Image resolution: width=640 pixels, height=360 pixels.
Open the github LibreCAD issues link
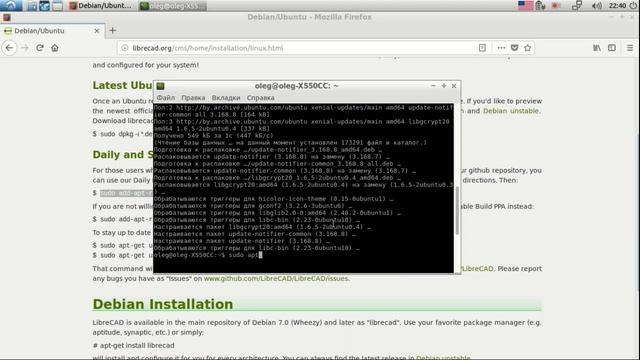(276, 278)
